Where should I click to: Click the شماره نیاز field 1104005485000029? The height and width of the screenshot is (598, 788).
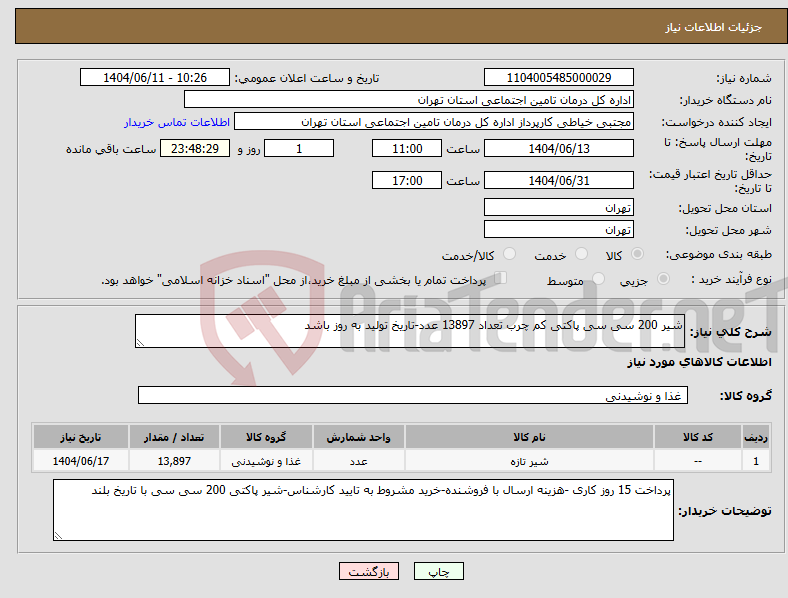(x=559, y=77)
